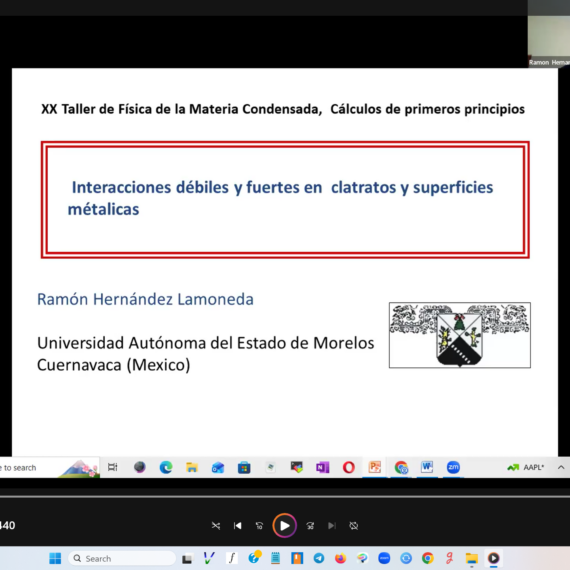Open Firefox from the bottom taskbar
Screen dimensions: 570x570
click(341, 558)
